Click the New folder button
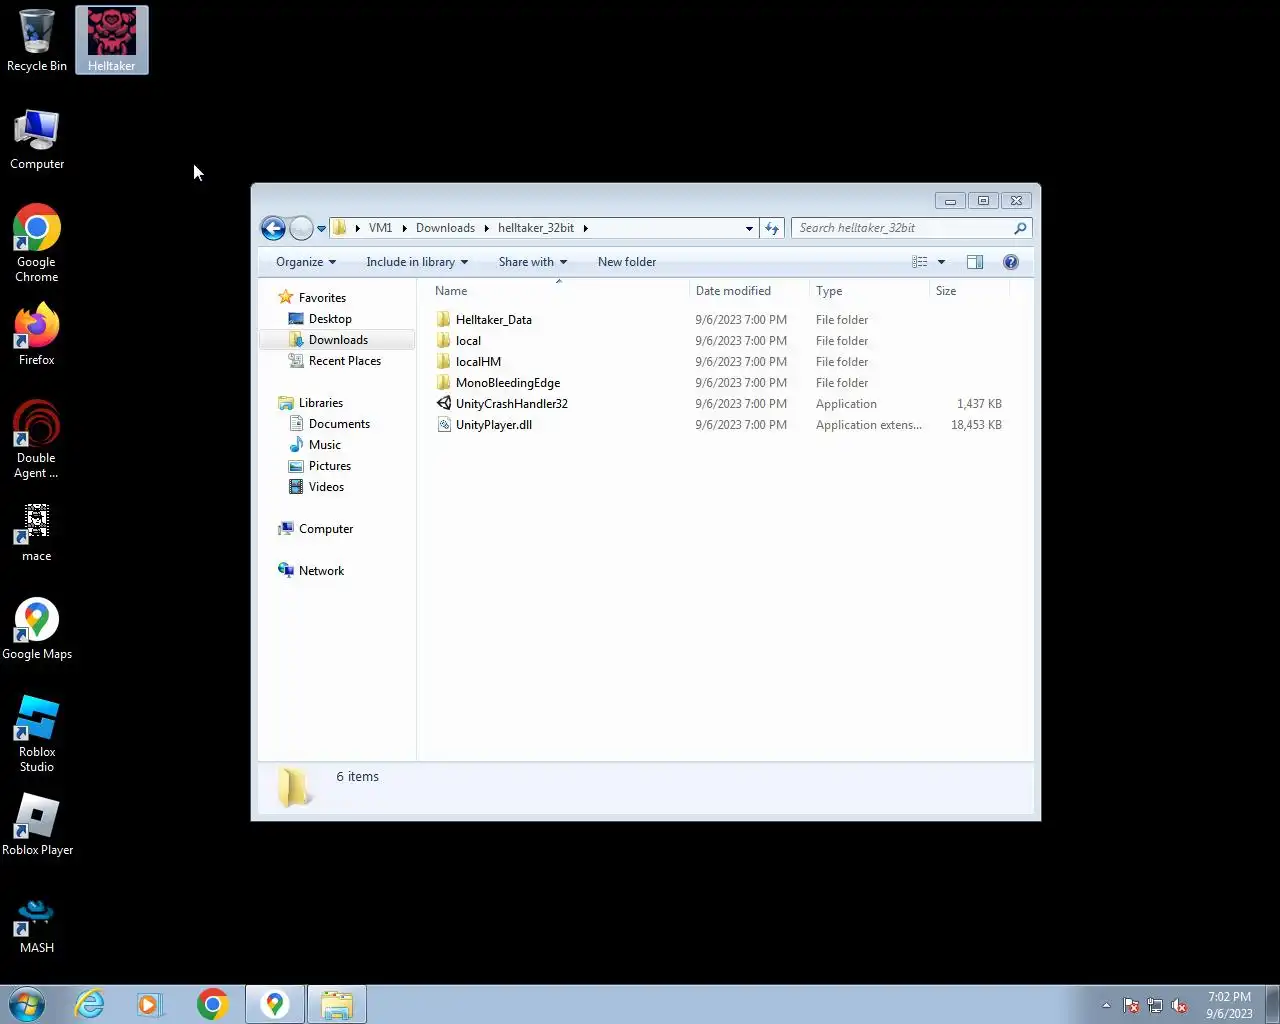 click(x=627, y=262)
